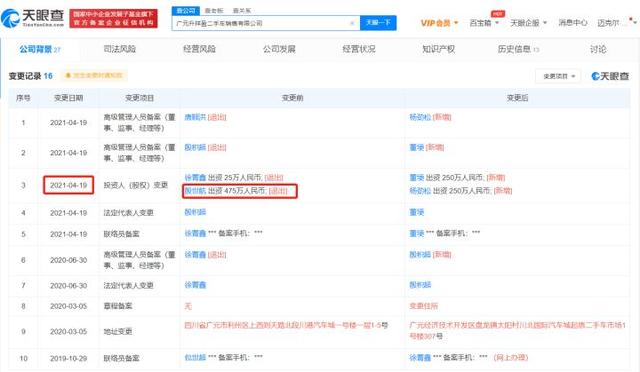Click the red 网上办理 note in row 10
The image size is (640, 372).
click(x=511, y=358)
